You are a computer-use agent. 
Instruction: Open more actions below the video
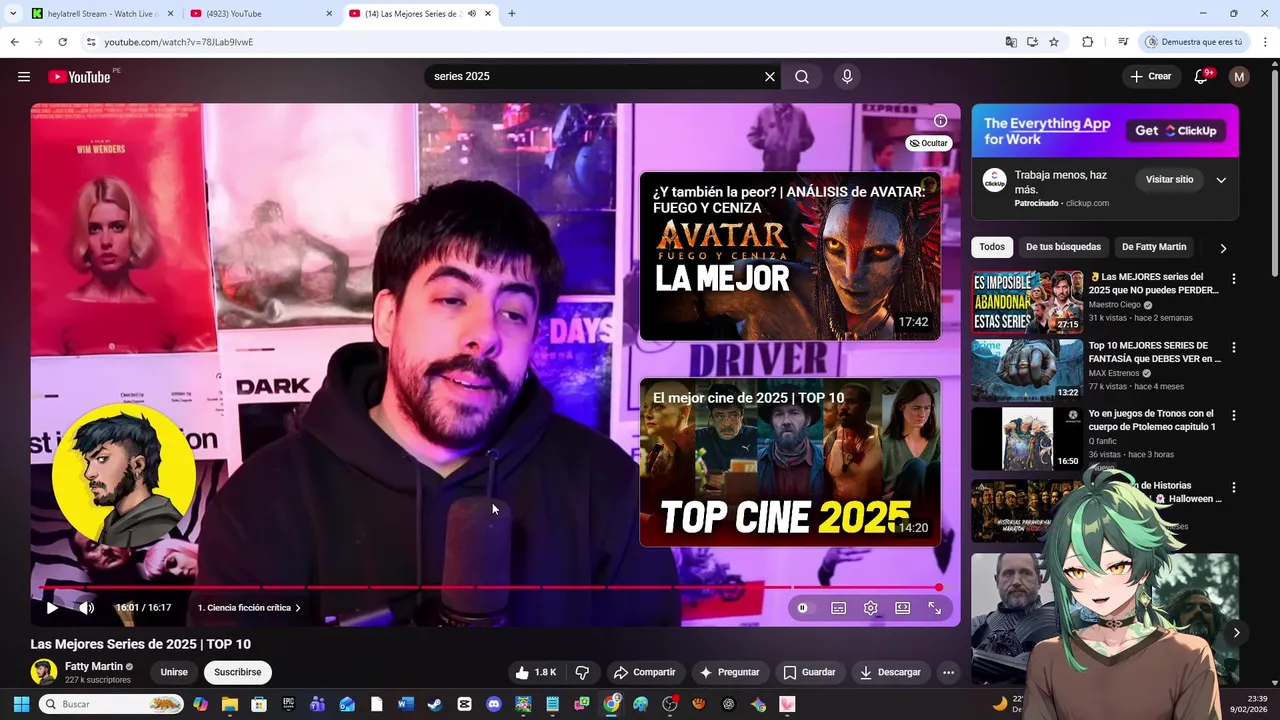coord(948,672)
